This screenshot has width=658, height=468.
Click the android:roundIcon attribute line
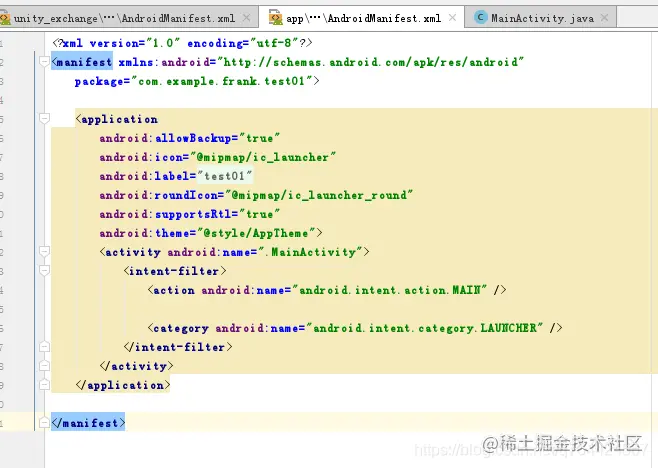point(256,195)
